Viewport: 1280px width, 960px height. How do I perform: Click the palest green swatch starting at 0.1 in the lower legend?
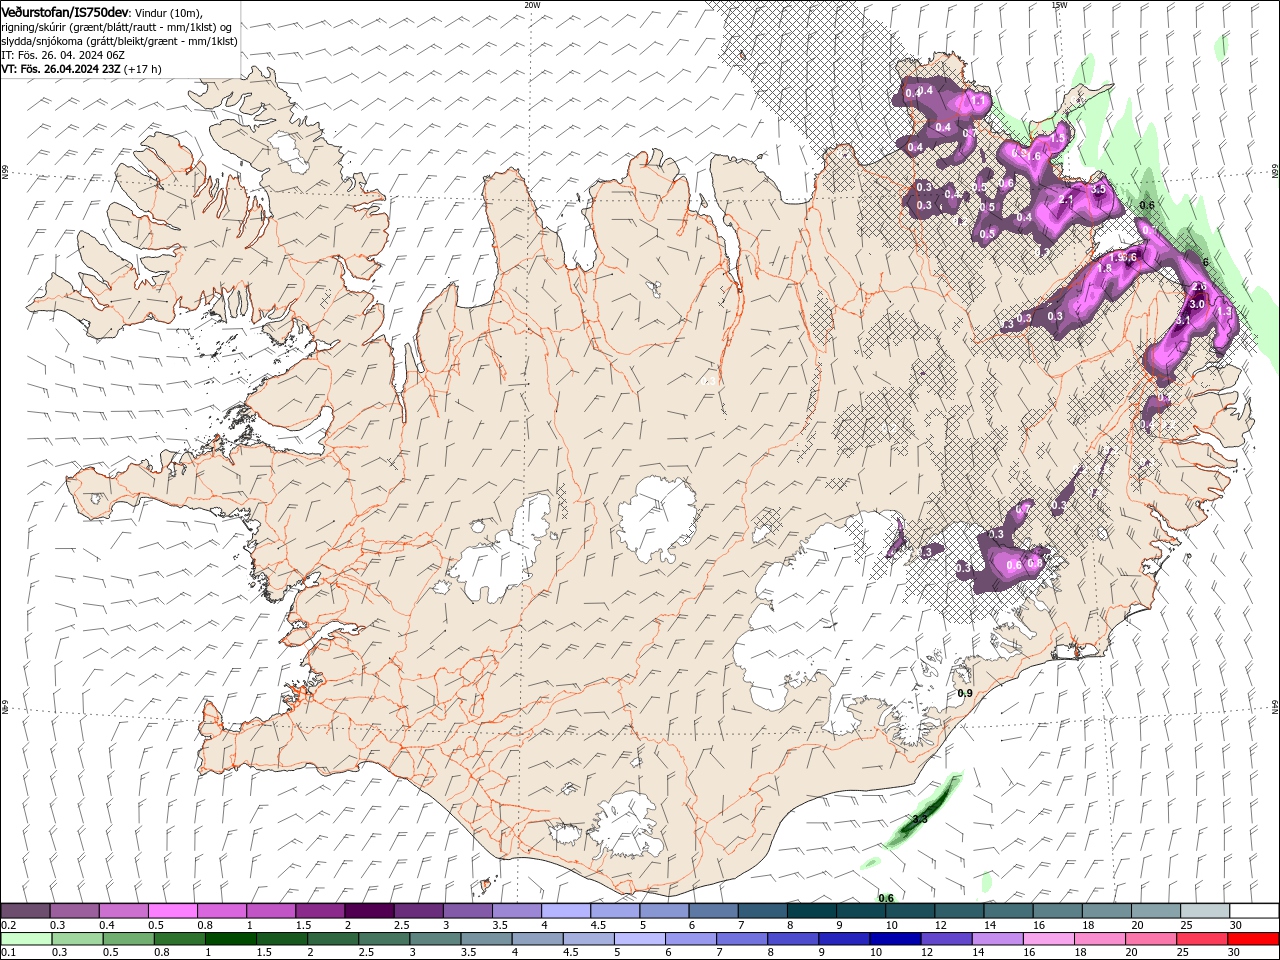pyautogui.click(x=26, y=939)
